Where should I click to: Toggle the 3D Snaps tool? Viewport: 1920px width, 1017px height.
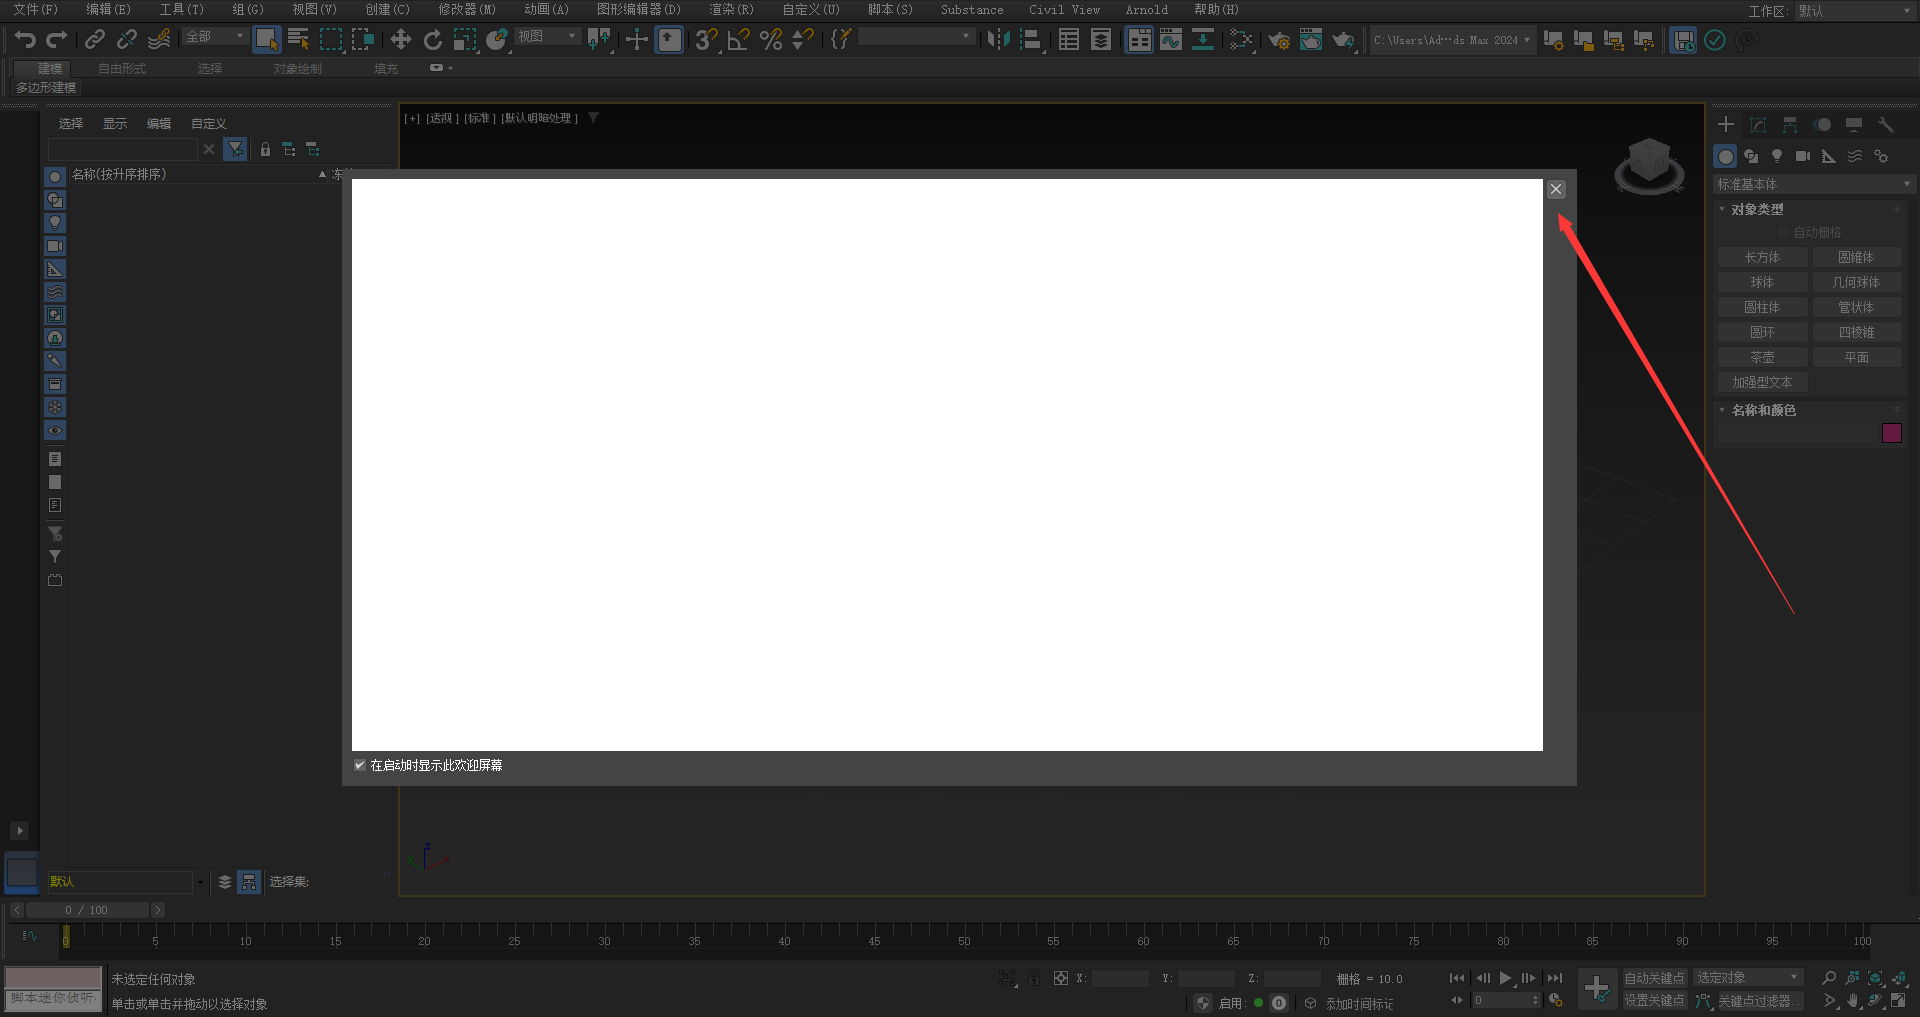[706, 40]
